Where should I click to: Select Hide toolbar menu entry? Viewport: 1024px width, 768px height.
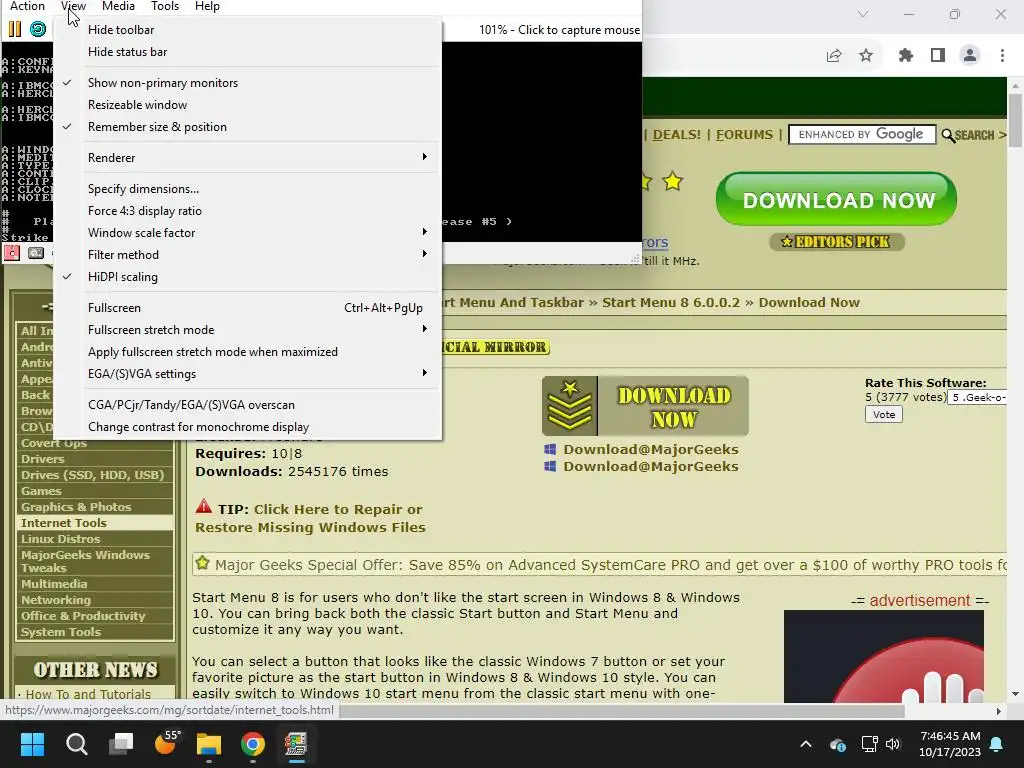click(248, 30)
